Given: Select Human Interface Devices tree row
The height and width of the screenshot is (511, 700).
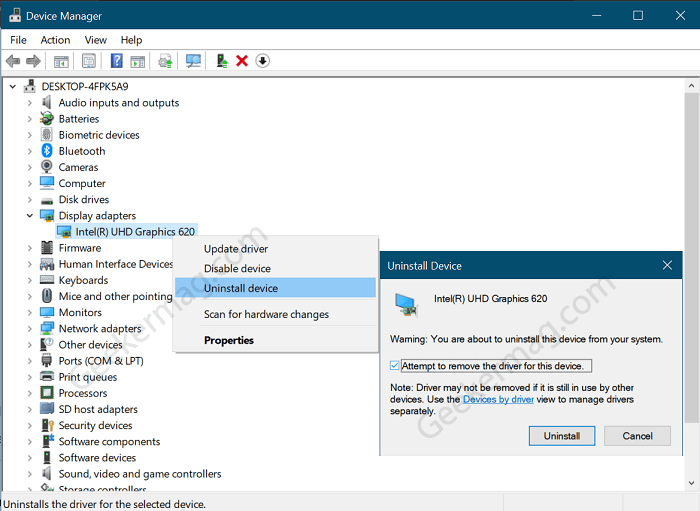Looking at the screenshot, I should coord(106,264).
